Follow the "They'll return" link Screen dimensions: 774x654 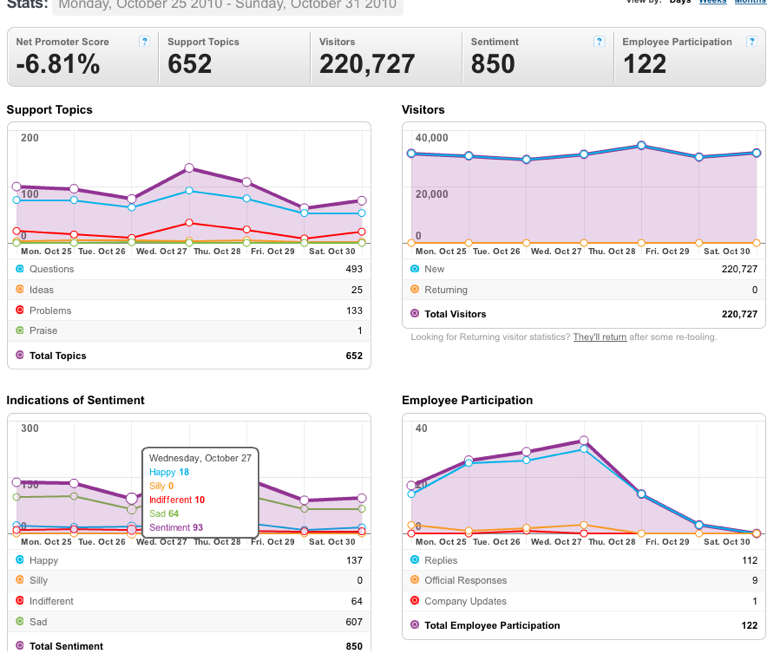pyautogui.click(x=600, y=337)
